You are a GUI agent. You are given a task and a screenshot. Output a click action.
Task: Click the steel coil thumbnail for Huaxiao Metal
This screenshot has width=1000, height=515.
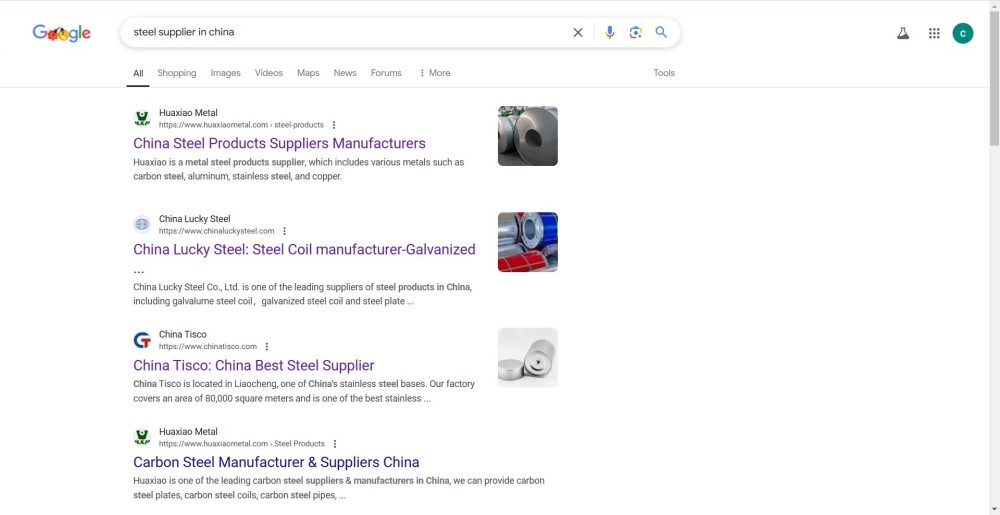[x=528, y=136]
